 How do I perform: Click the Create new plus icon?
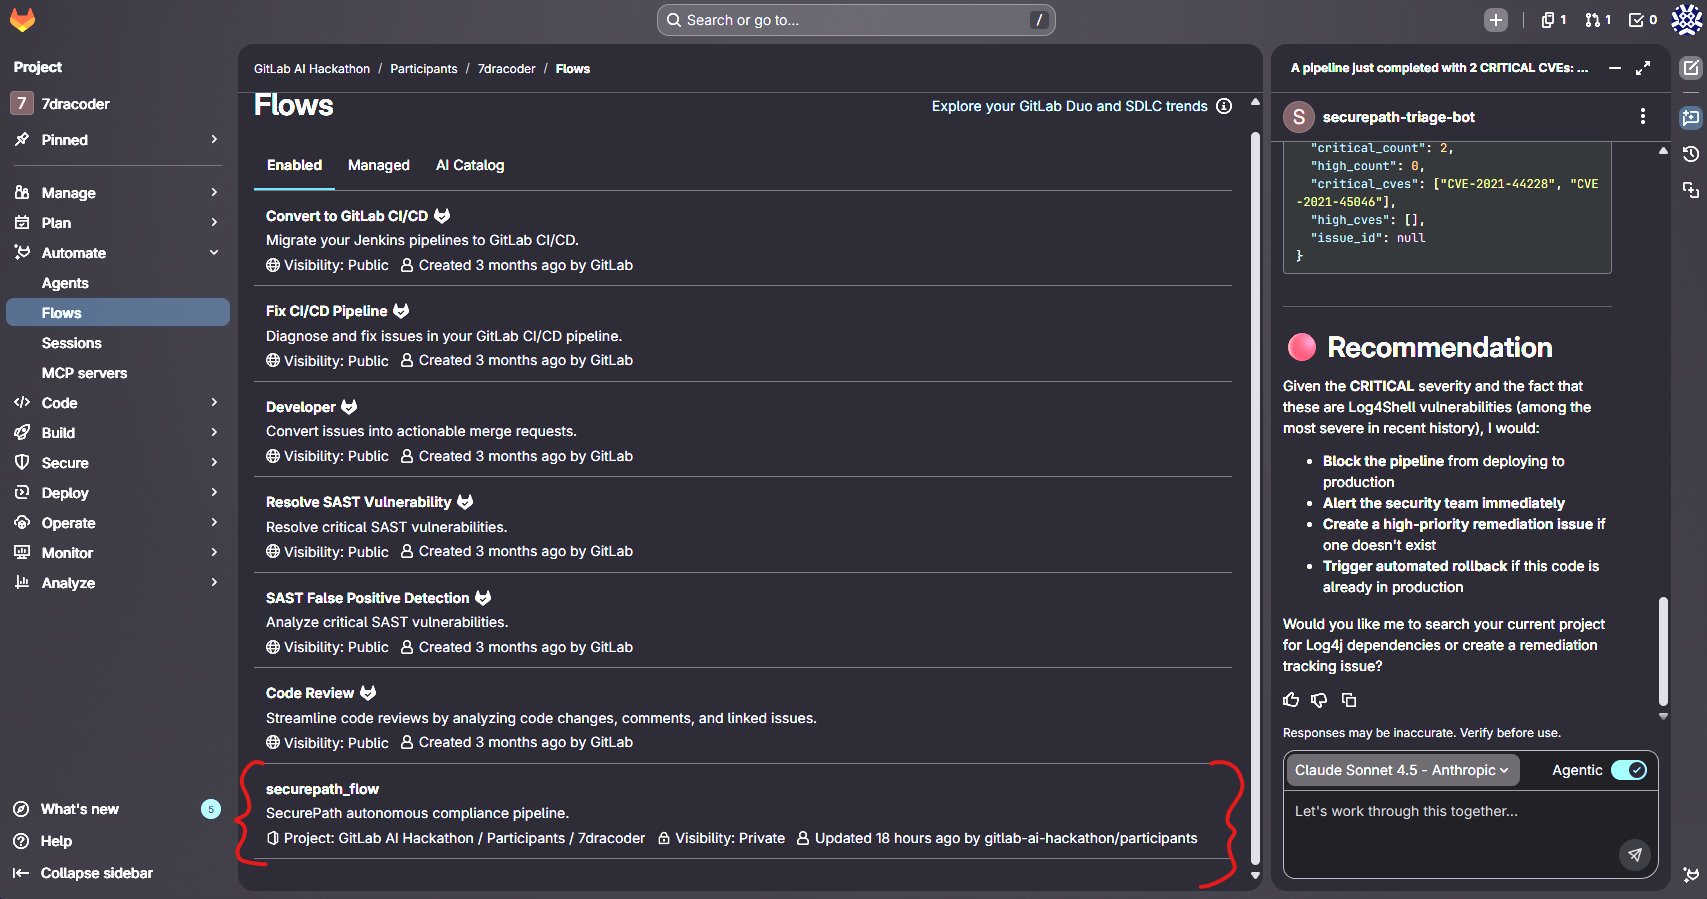[x=1495, y=20]
